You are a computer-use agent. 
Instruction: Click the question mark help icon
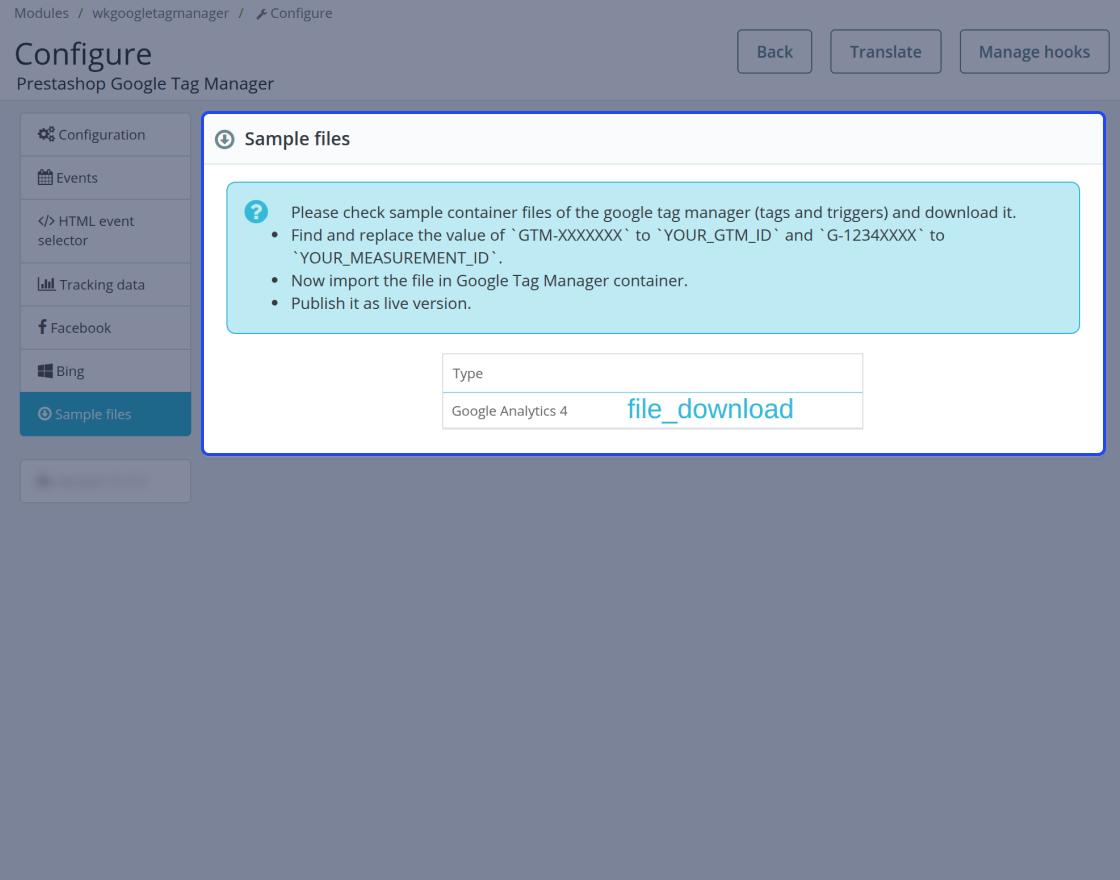[x=256, y=211]
